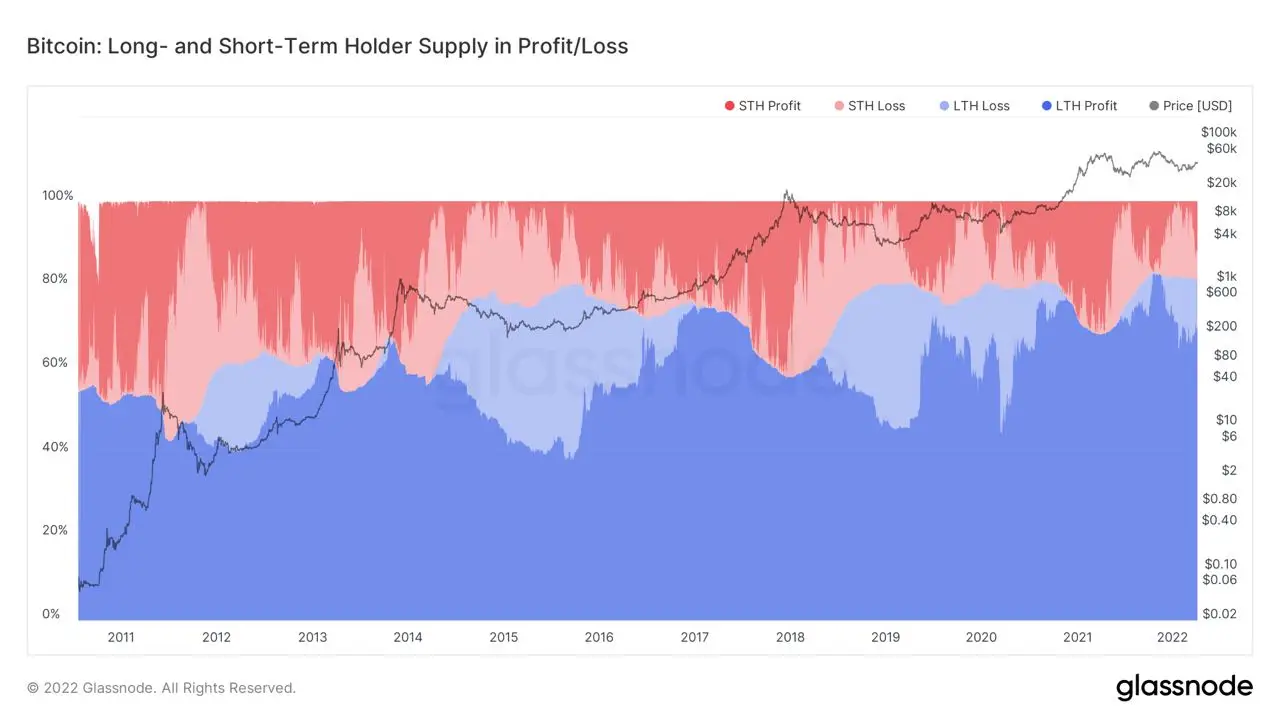The width and height of the screenshot is (1280, 720).
Task: Click the $100k label on the price axis
Action: coord(1219,132)
